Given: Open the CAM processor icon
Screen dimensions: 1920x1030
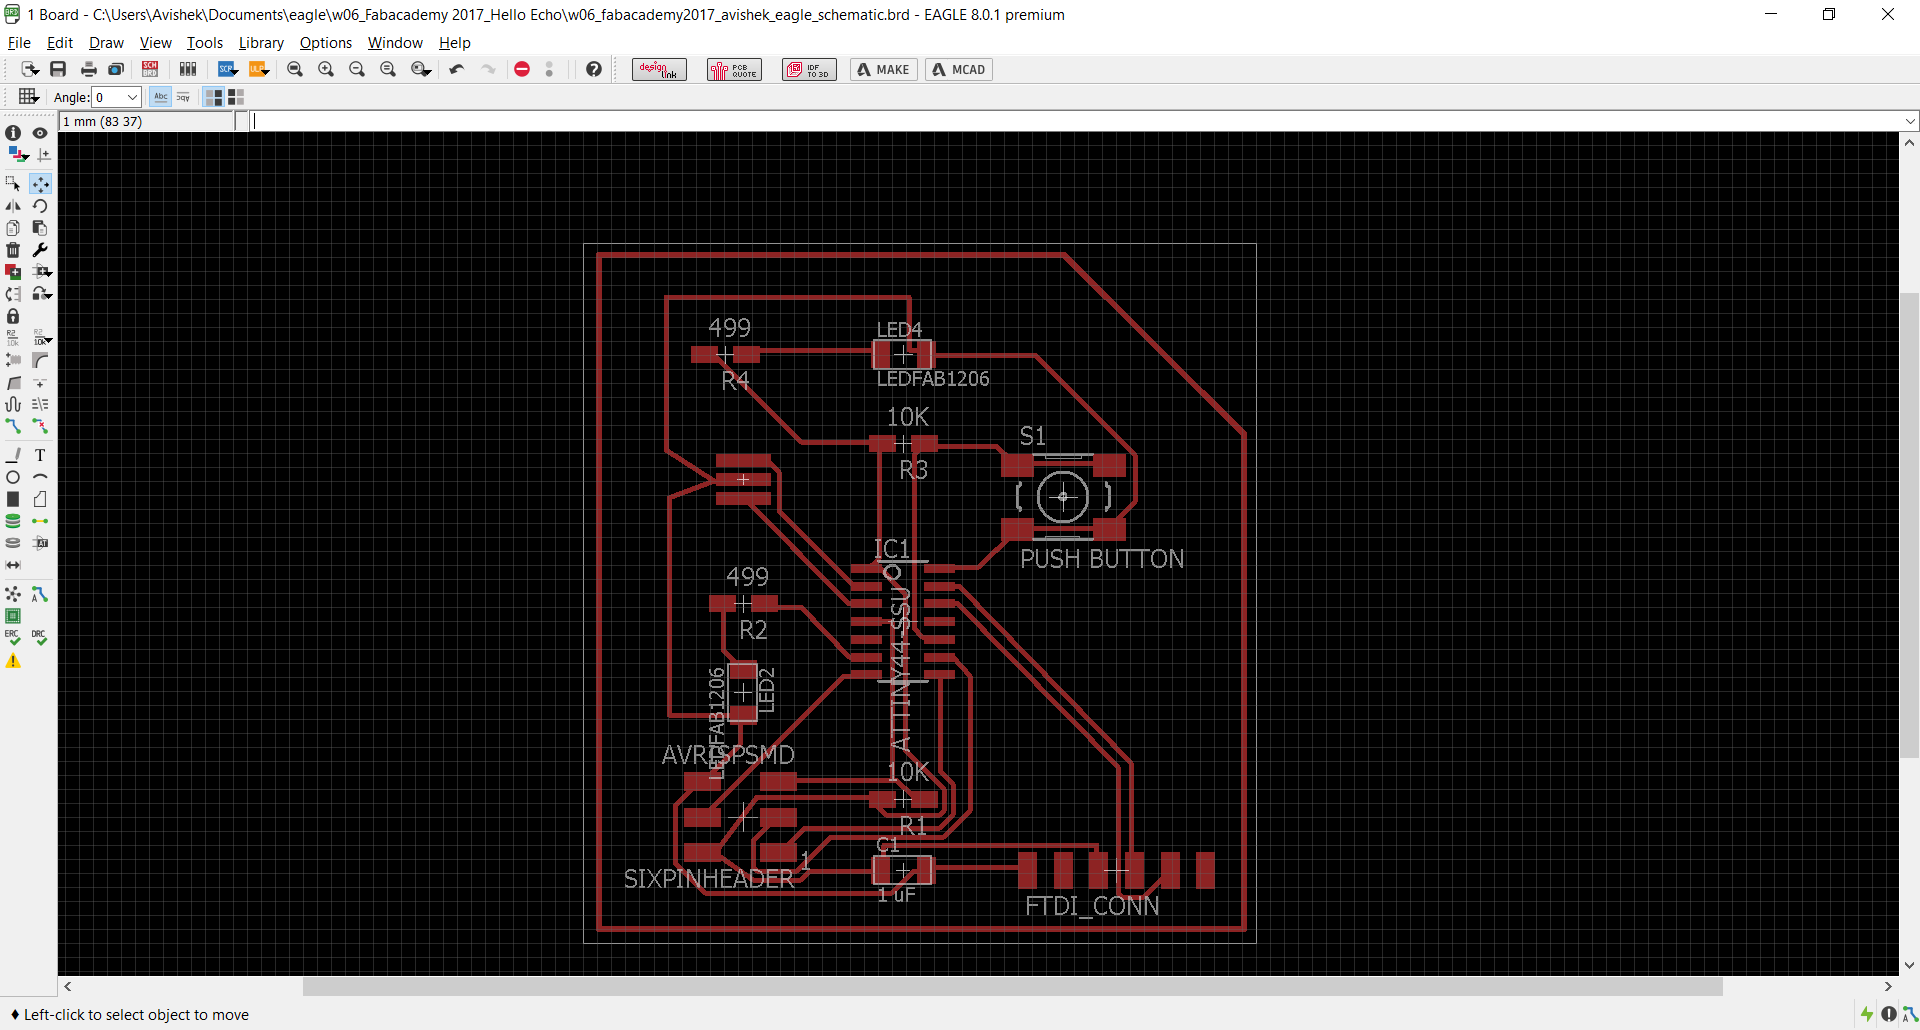Looking at the screenshot, I should (116, 69).
